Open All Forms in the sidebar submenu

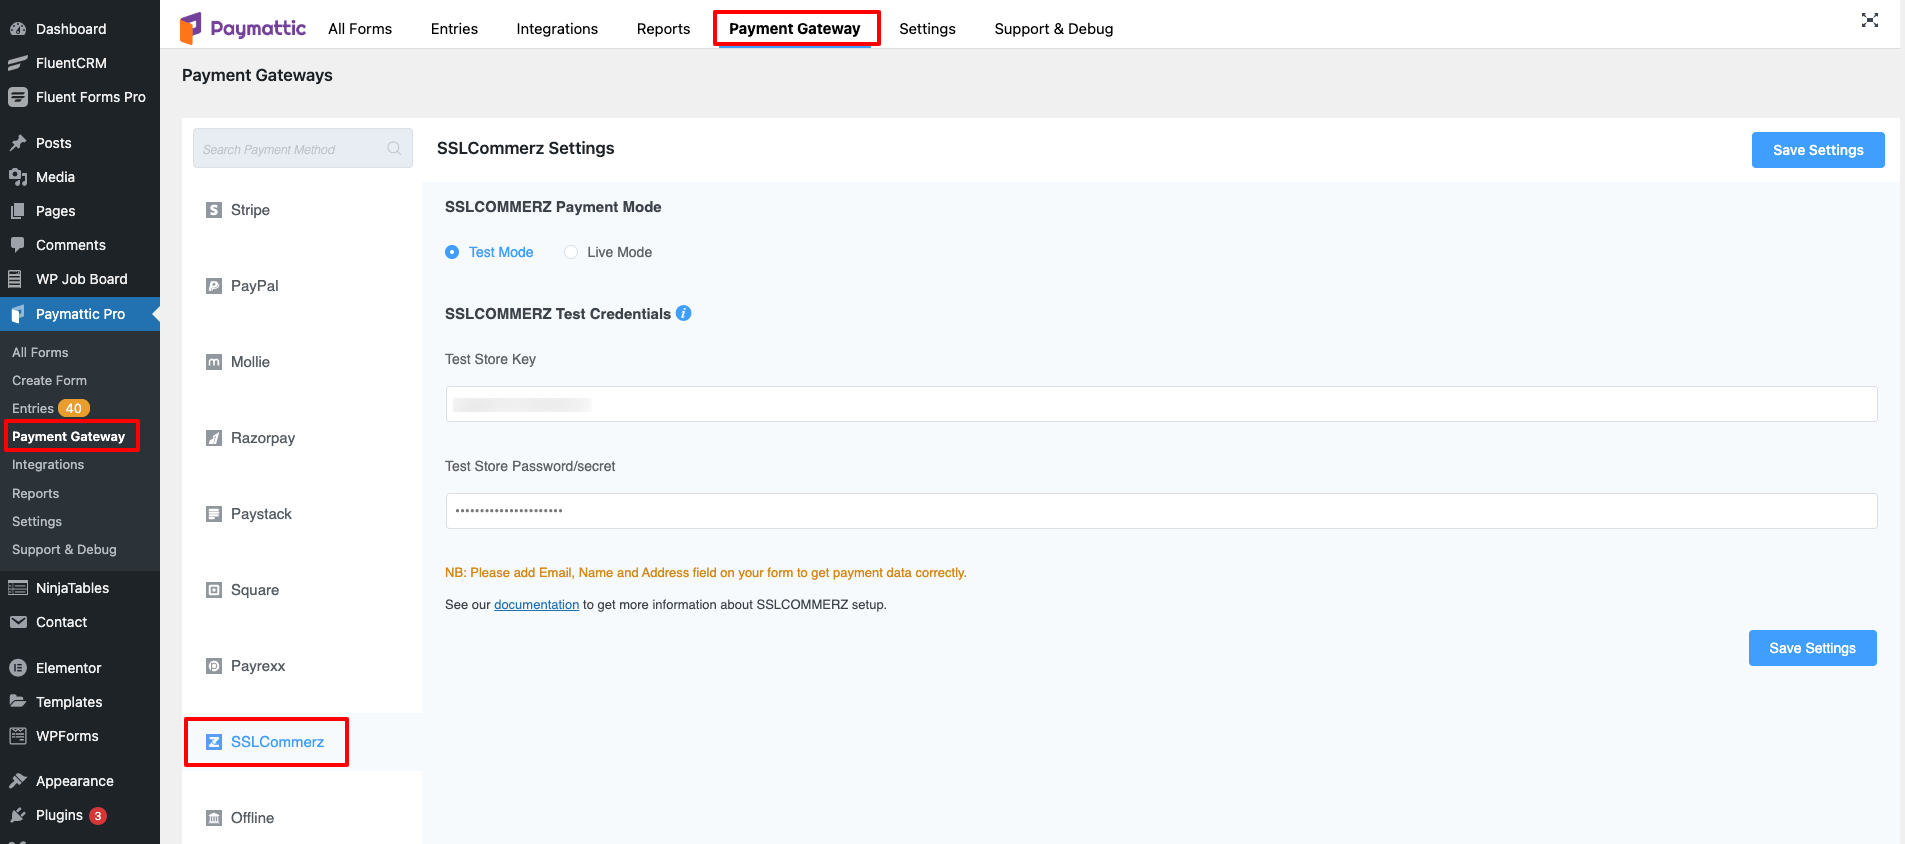(40, 353)
